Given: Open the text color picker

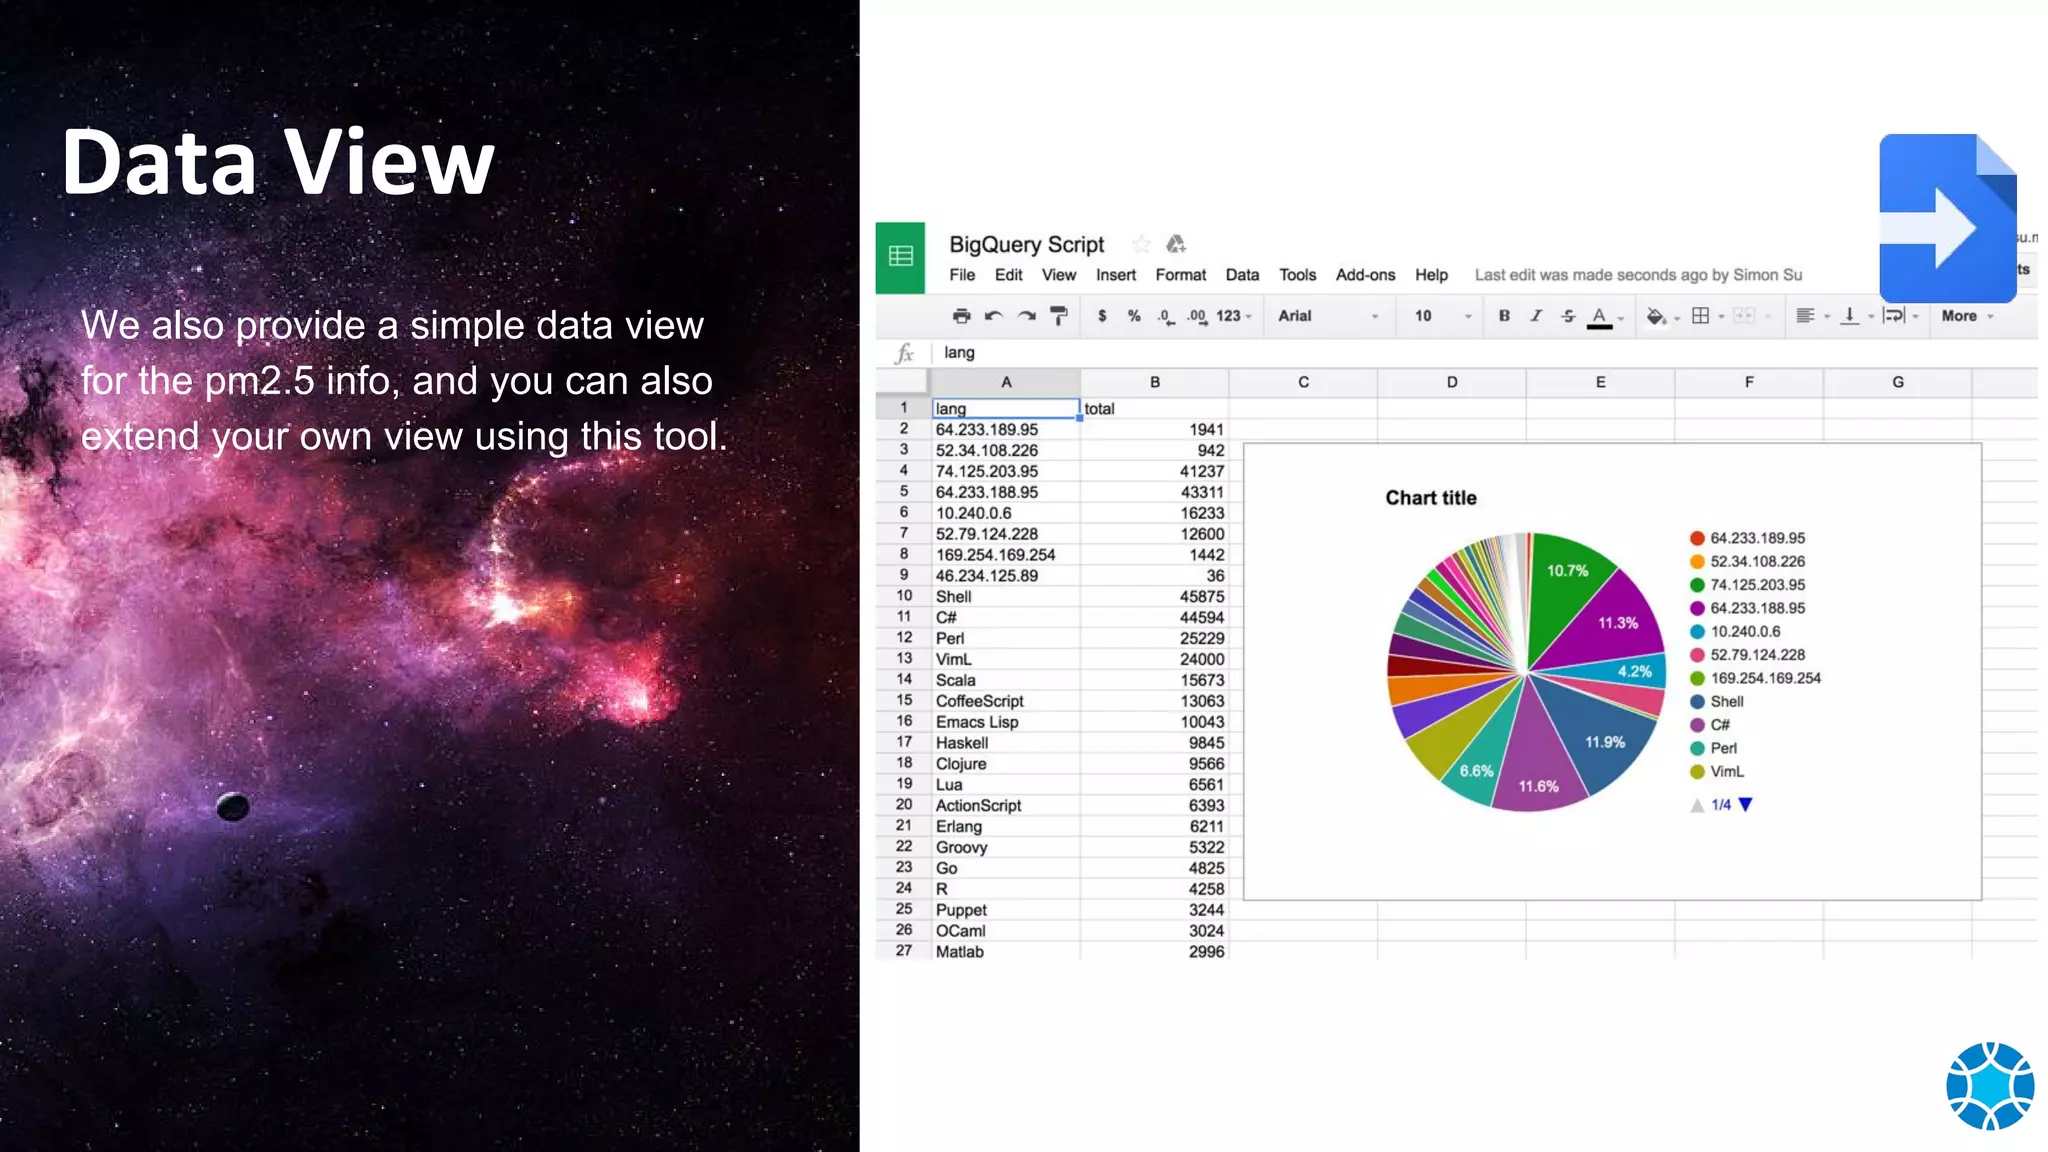Looking at the screenshot, I should 1600,316.
